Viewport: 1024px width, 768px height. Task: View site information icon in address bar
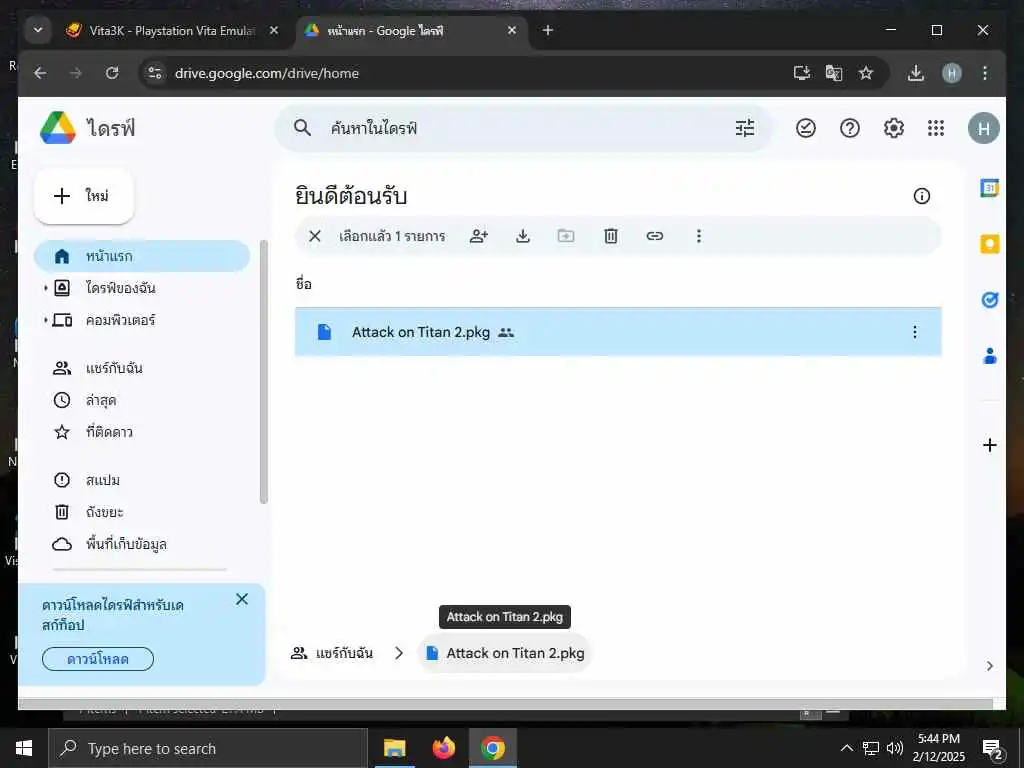[155, 73]
